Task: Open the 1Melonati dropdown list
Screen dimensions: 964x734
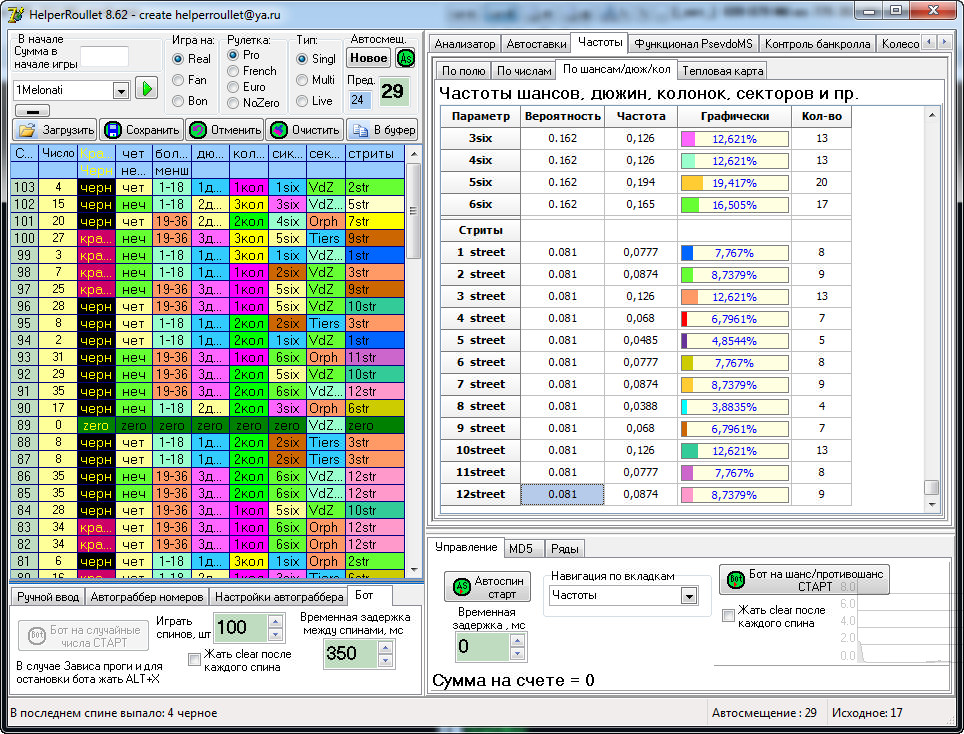Action: 121,90
